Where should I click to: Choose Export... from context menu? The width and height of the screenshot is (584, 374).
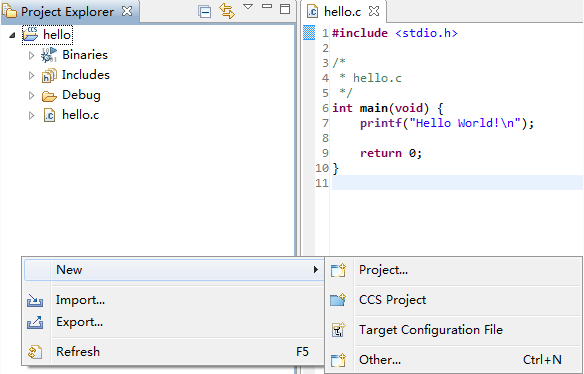point(174,322)
